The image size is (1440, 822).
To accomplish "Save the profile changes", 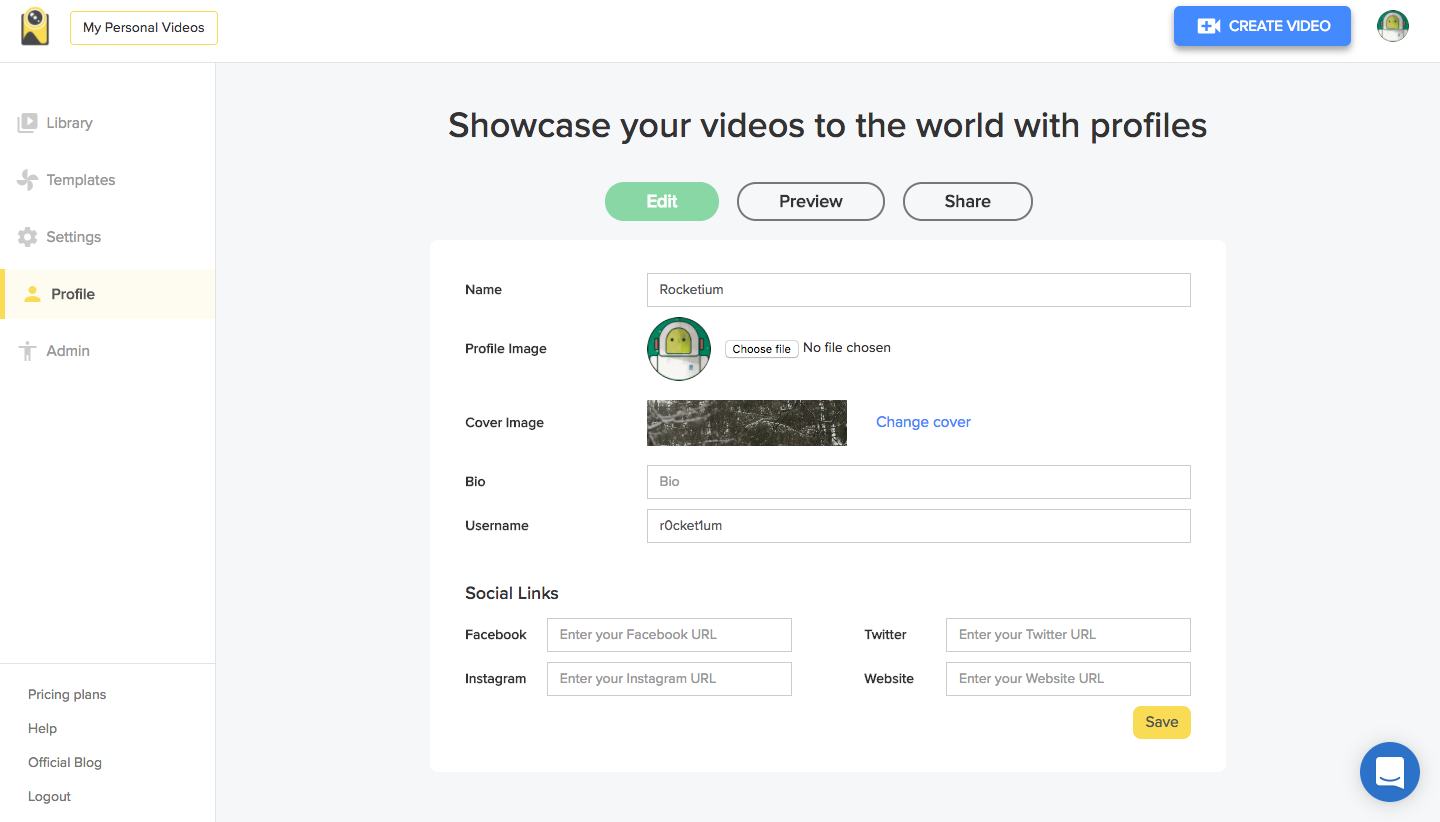I will point(1162,722).
